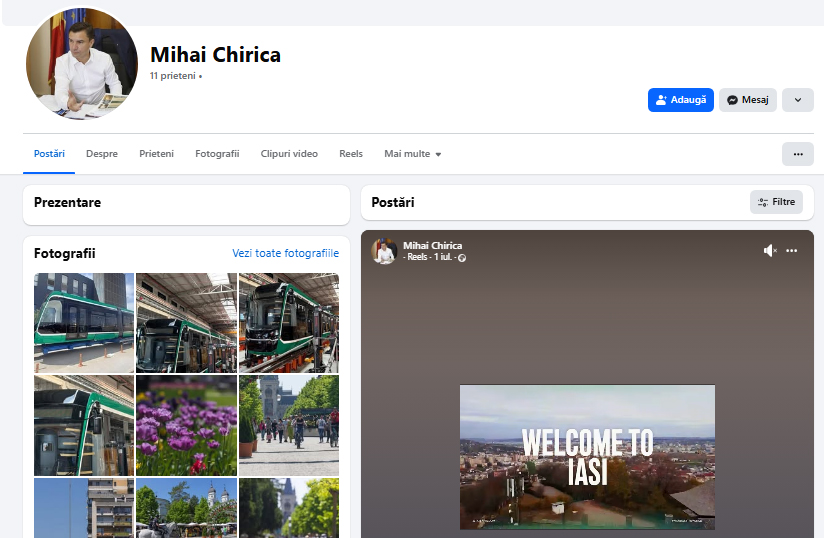
Task: Click Vezi toate fotografiile link
Action: point(285,253)
